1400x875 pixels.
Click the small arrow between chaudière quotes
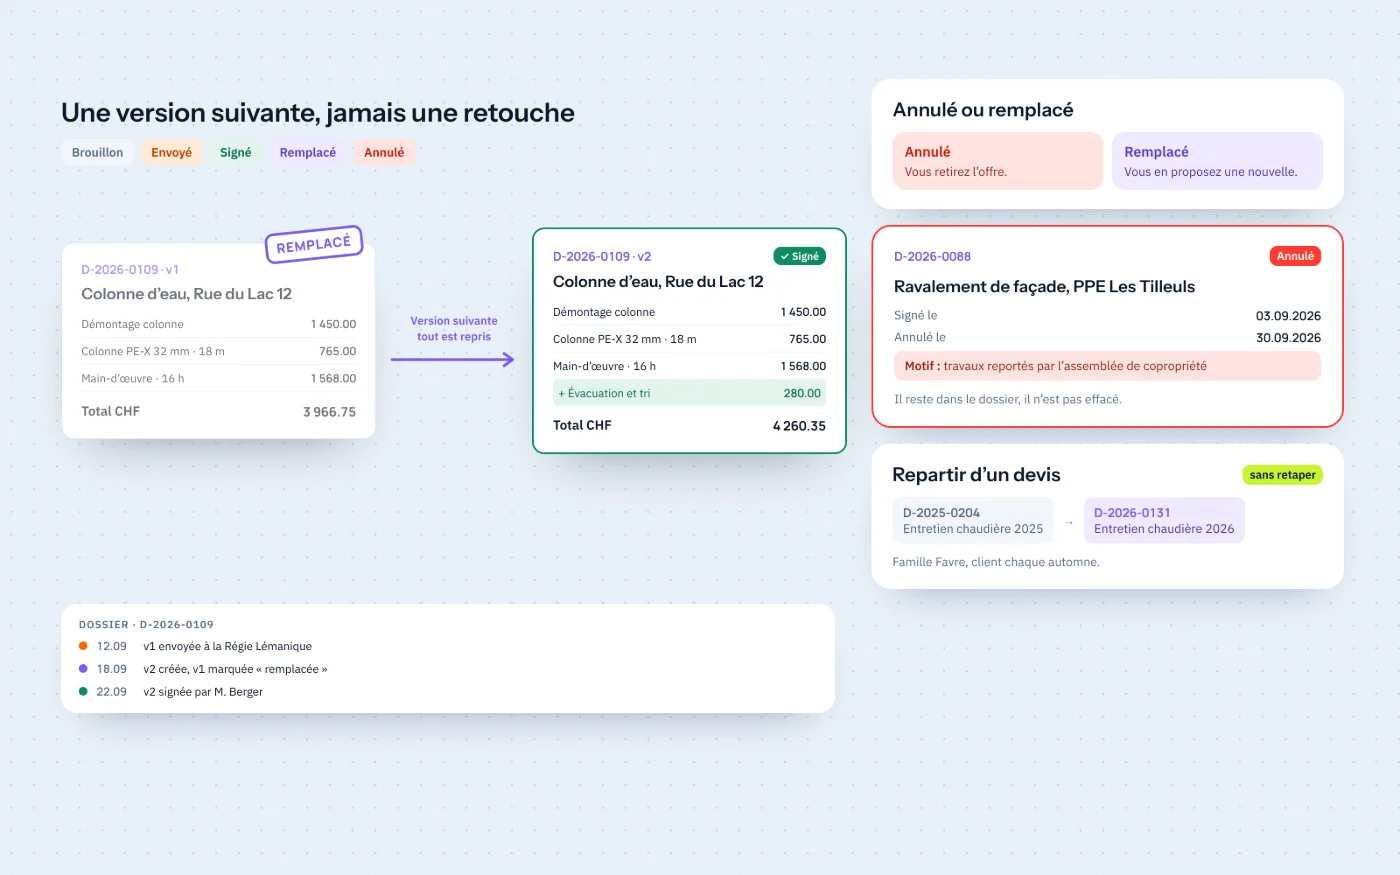[x=1069, y=523]
